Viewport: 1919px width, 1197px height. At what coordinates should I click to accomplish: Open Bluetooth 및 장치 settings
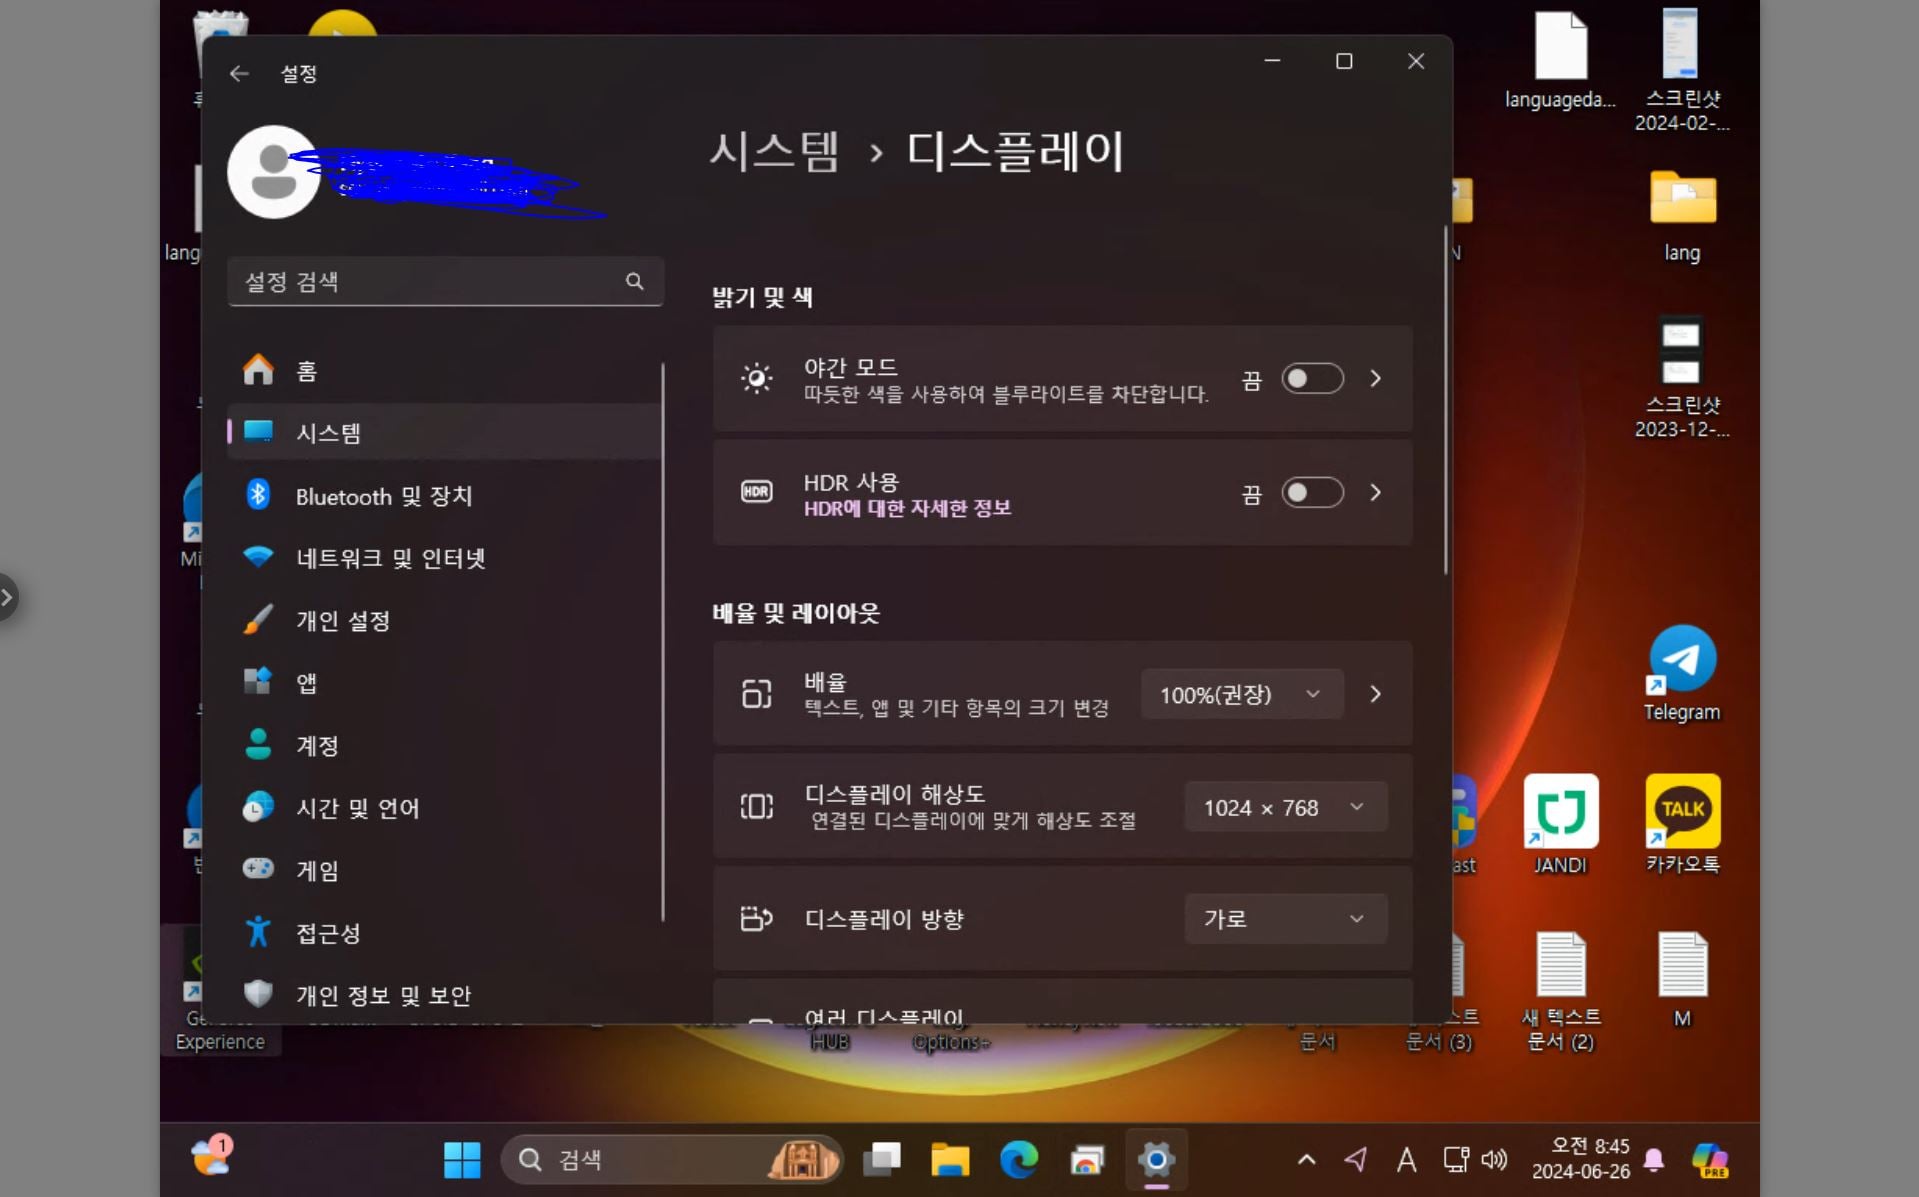click(x=444, y=495)
